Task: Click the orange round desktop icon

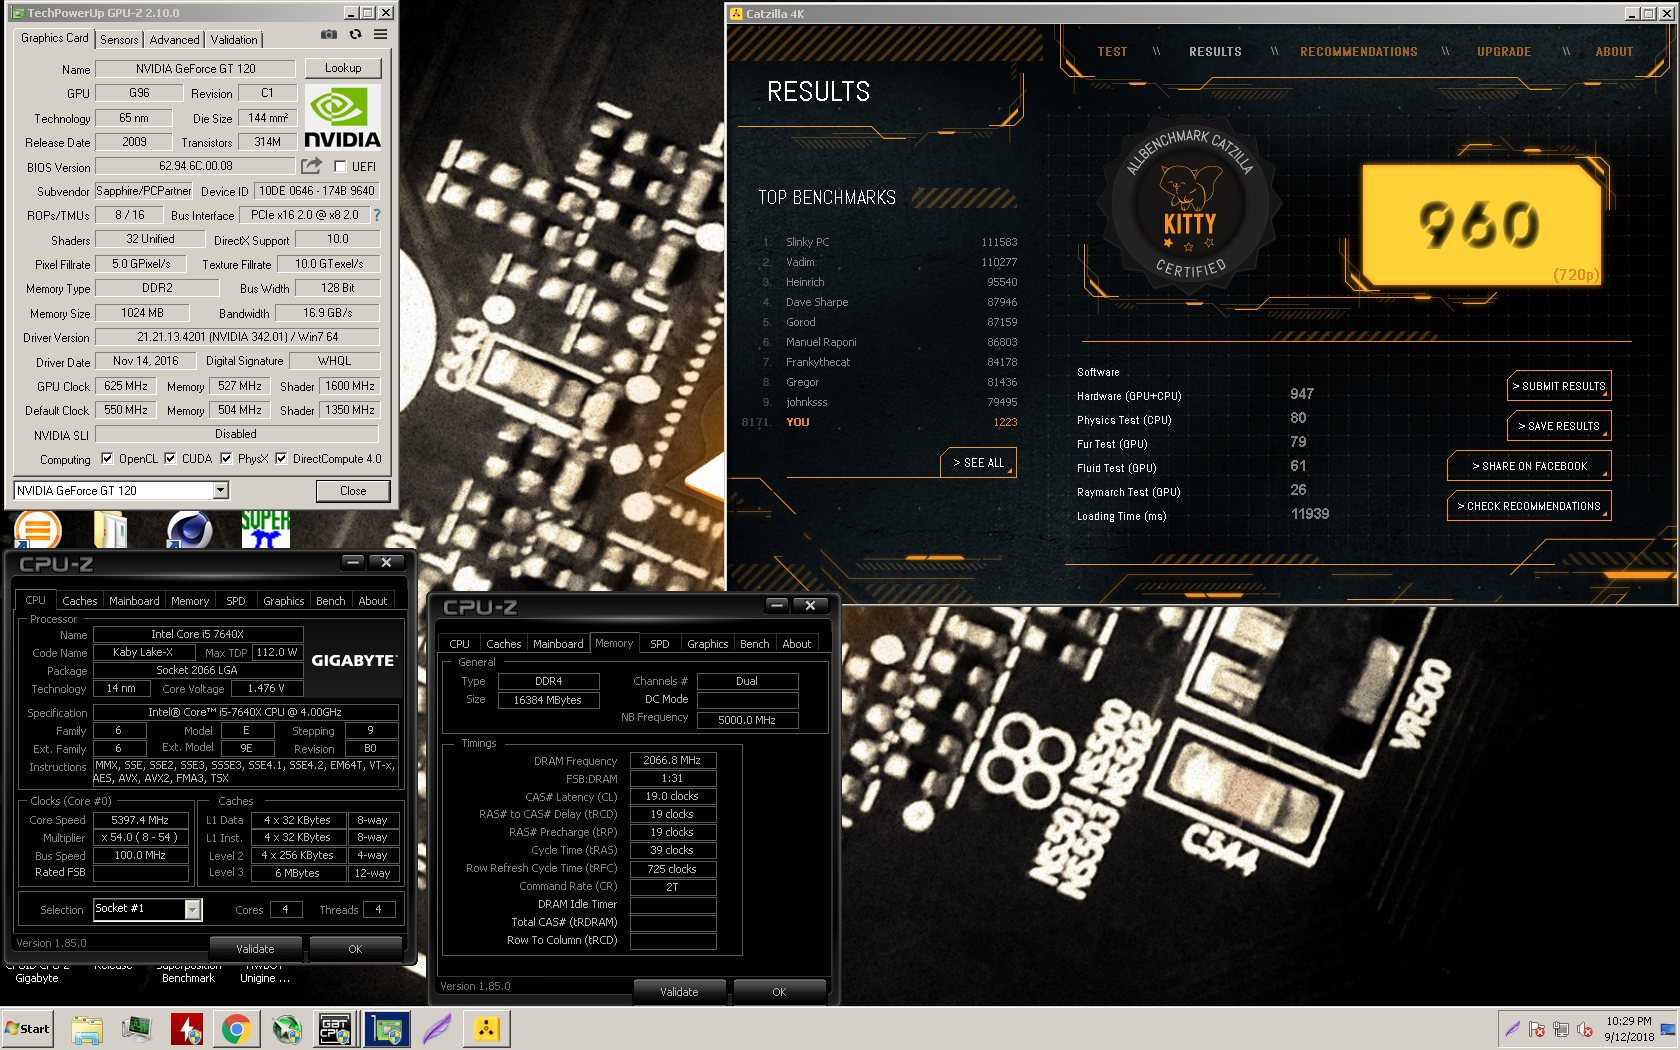Action: (x=38, y=530)
